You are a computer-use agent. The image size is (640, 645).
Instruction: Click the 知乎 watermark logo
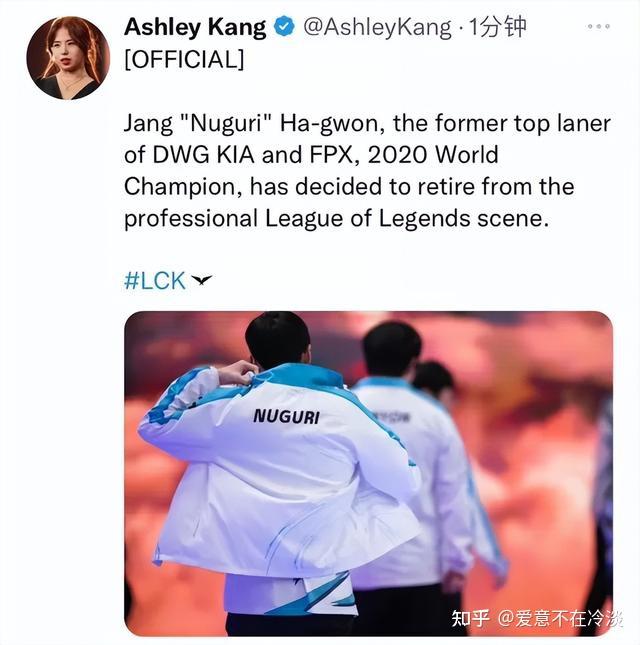pos(471,618)
